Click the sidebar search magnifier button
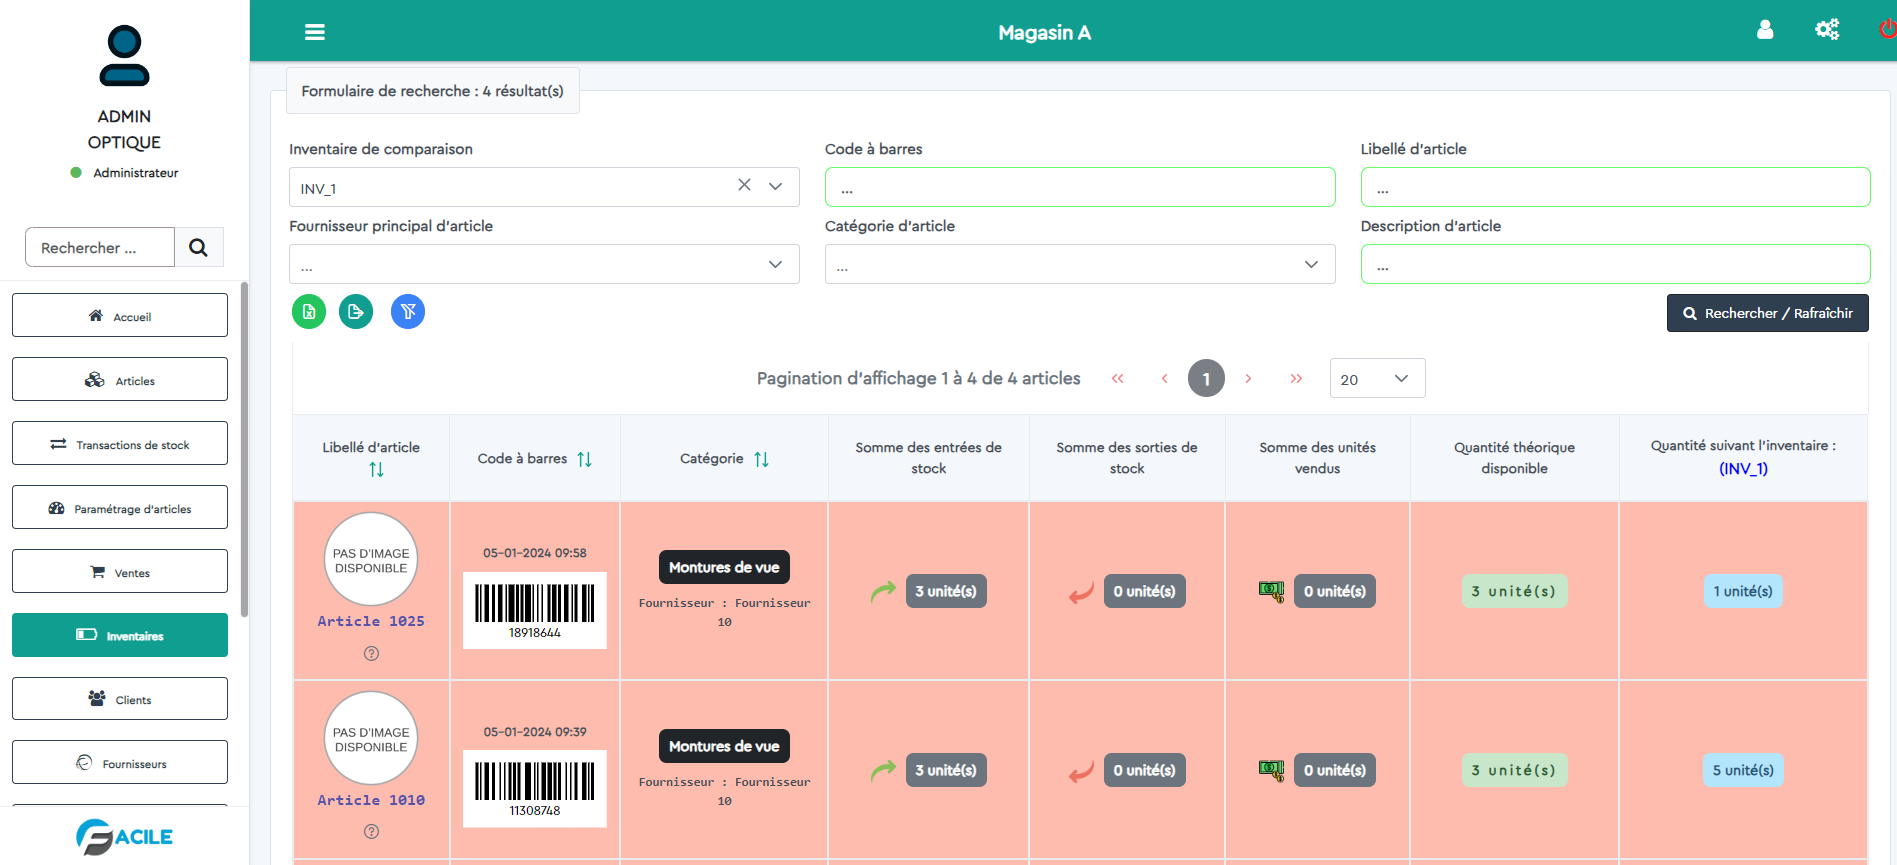Screen dimensions: 1897x865 [x=199, y=247]
